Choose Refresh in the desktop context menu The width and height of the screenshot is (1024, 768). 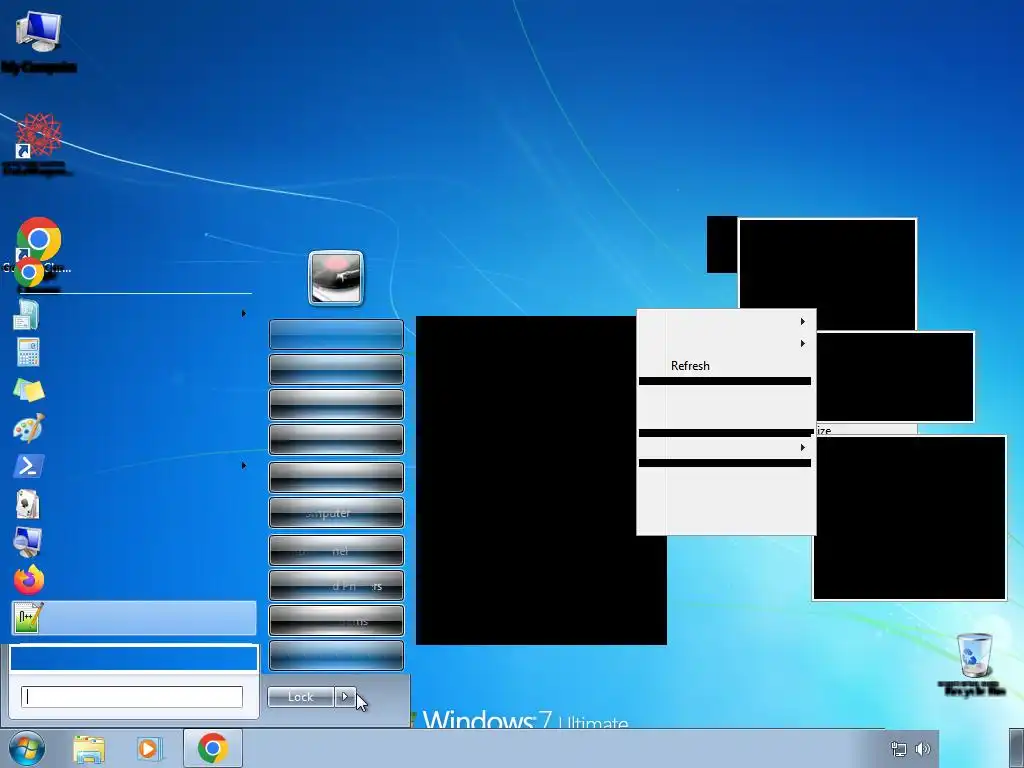(x=690, y=366)
